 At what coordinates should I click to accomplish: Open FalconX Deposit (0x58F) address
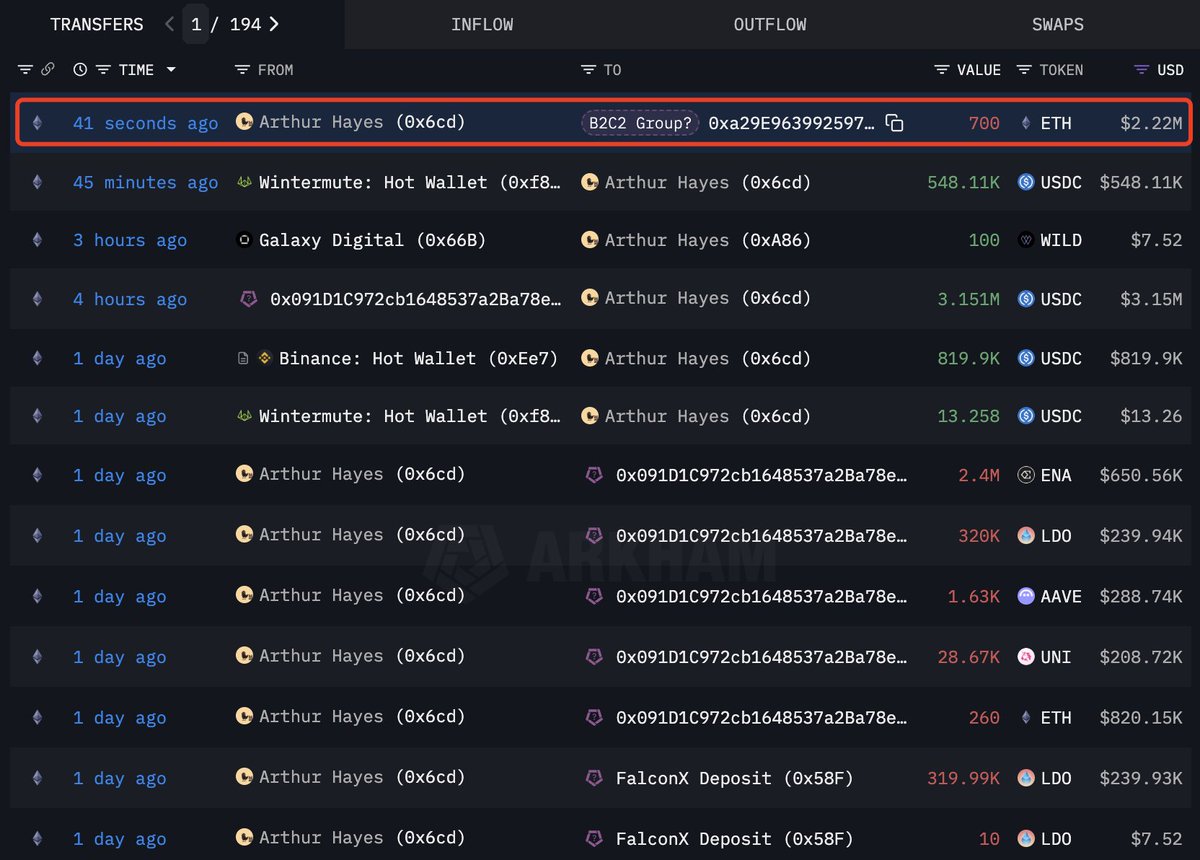pos(734,778)
